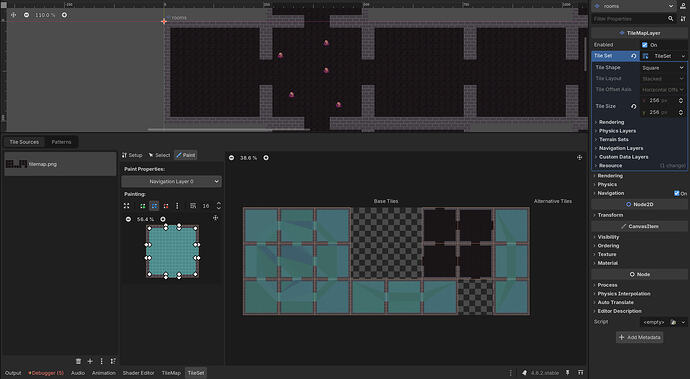Viewport: 690px width, 379px height.
Task: Open the Debugger (5) panel
Action: 46,373
